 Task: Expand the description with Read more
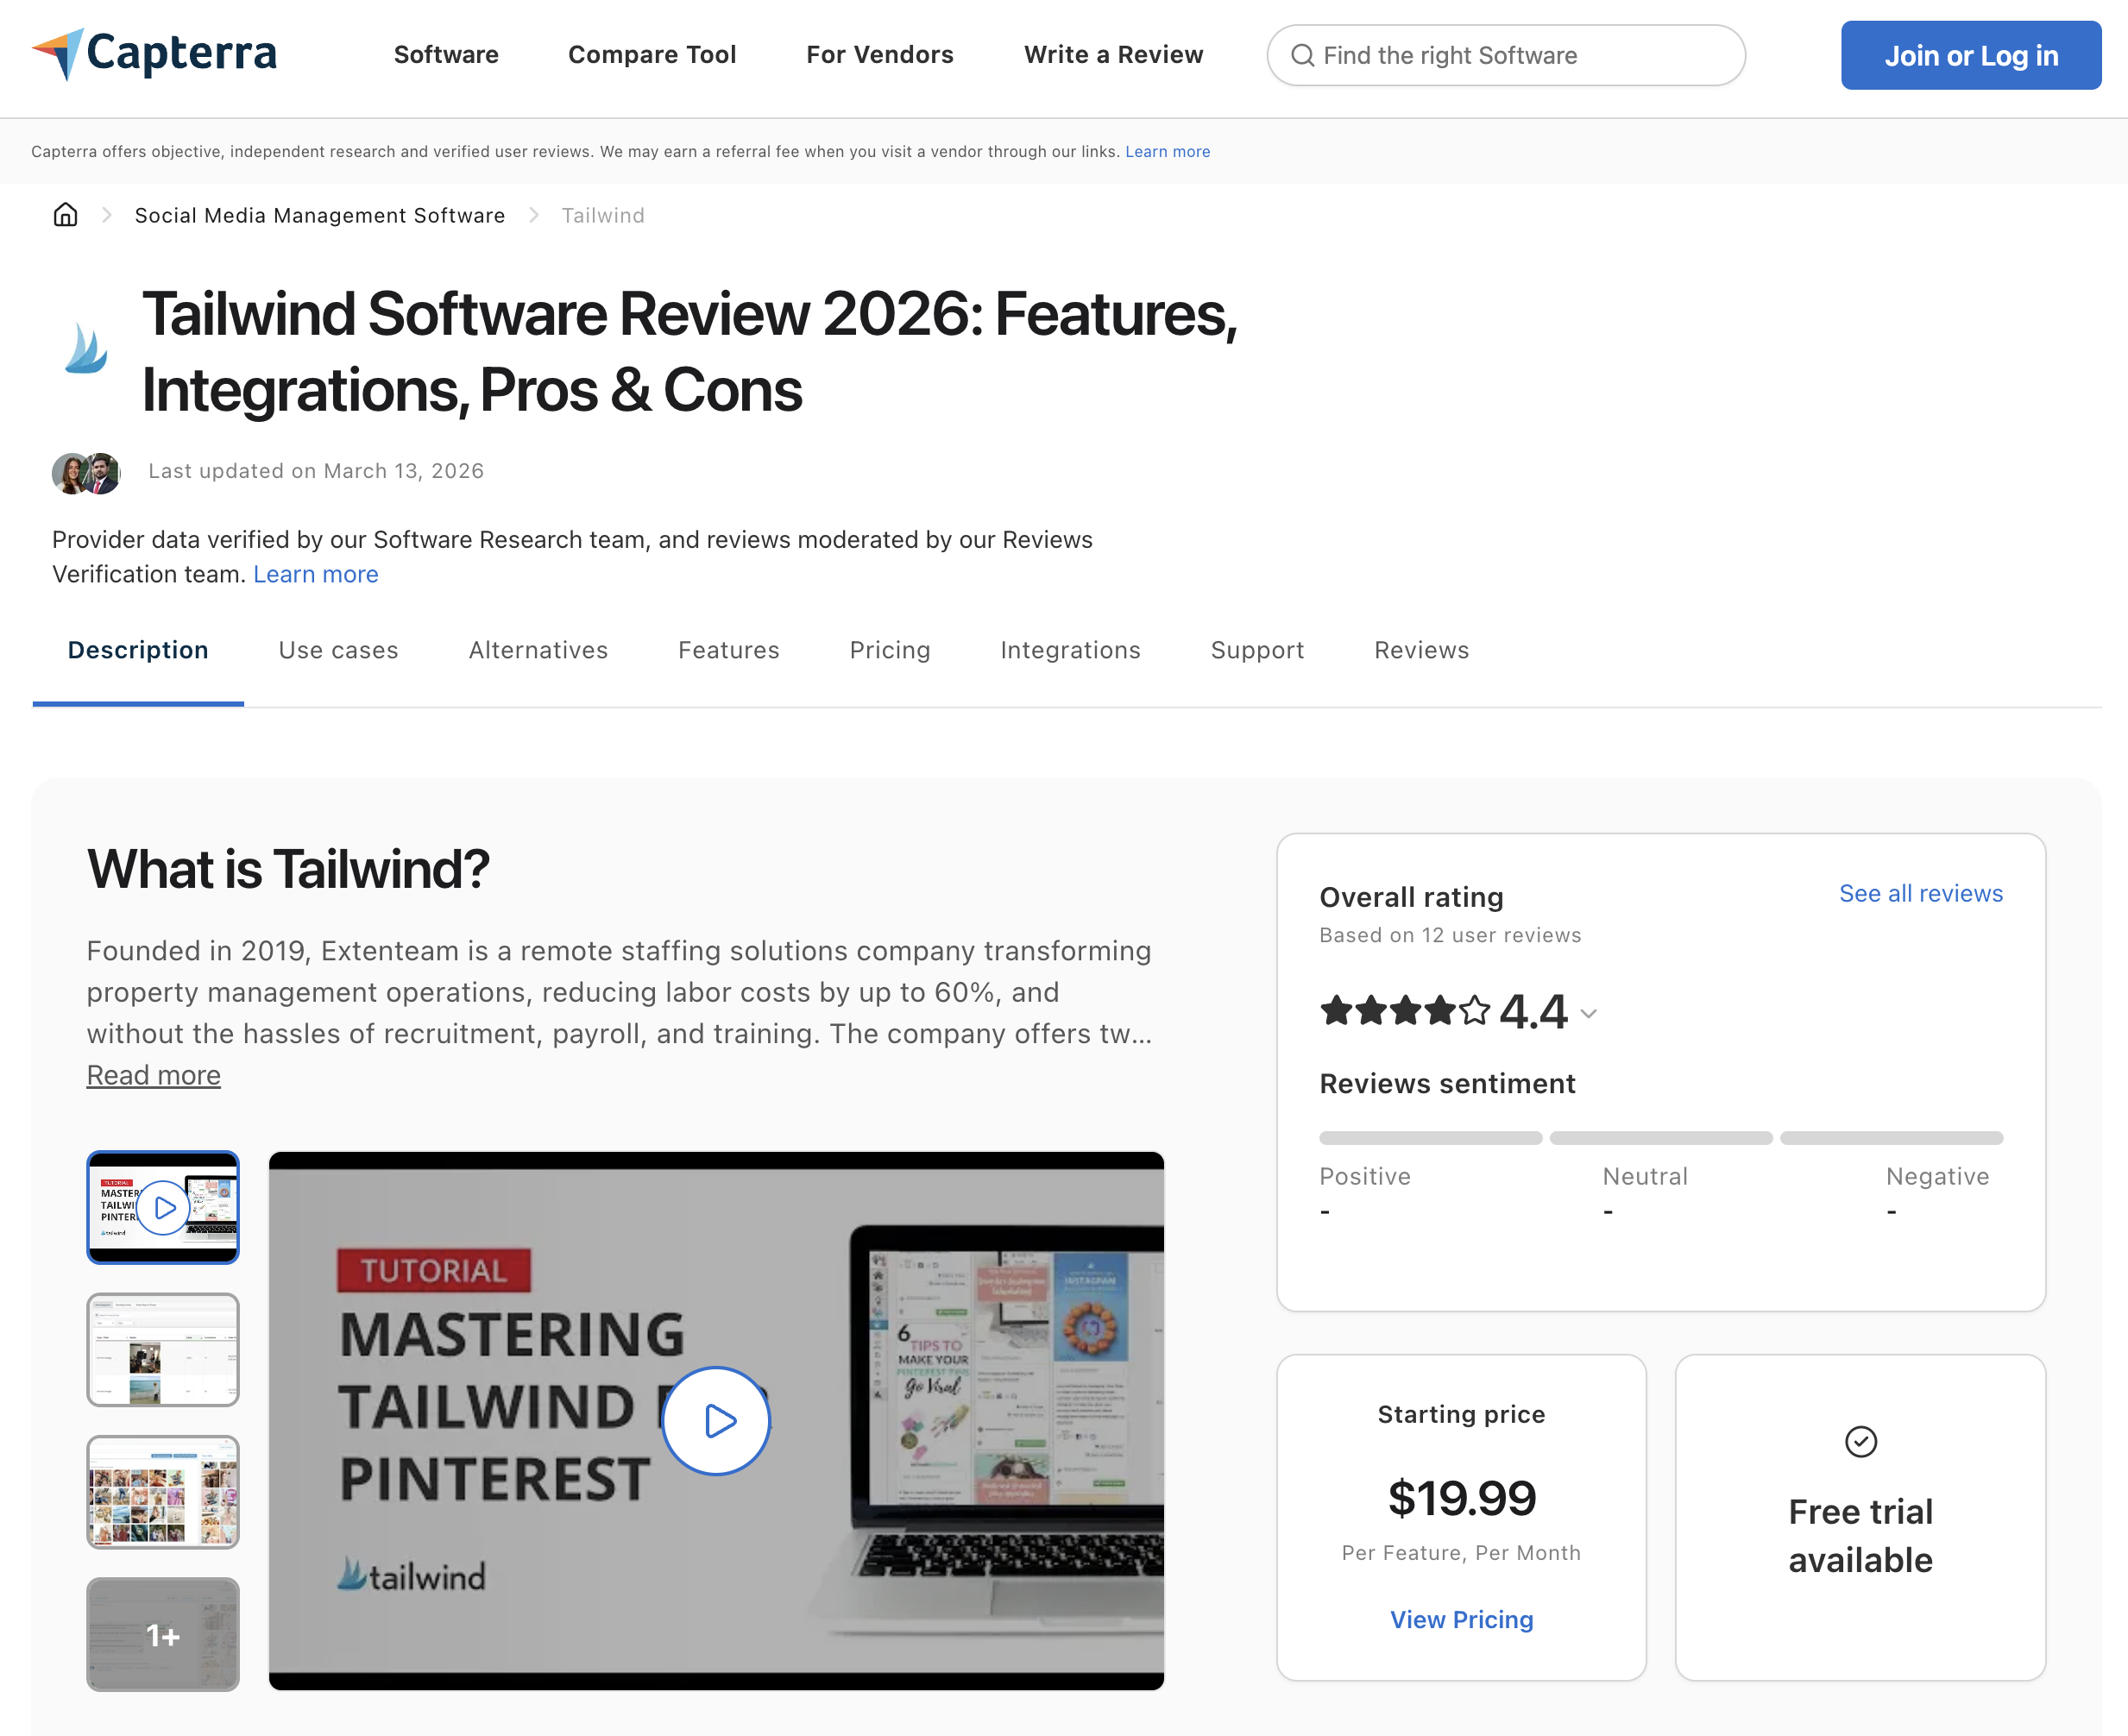click(153, 1074)
